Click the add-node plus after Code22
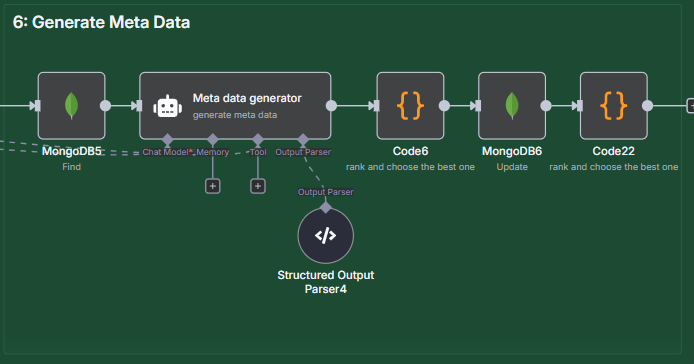The width and height of the screenshot is (694, 364). (x=690, y=106)
